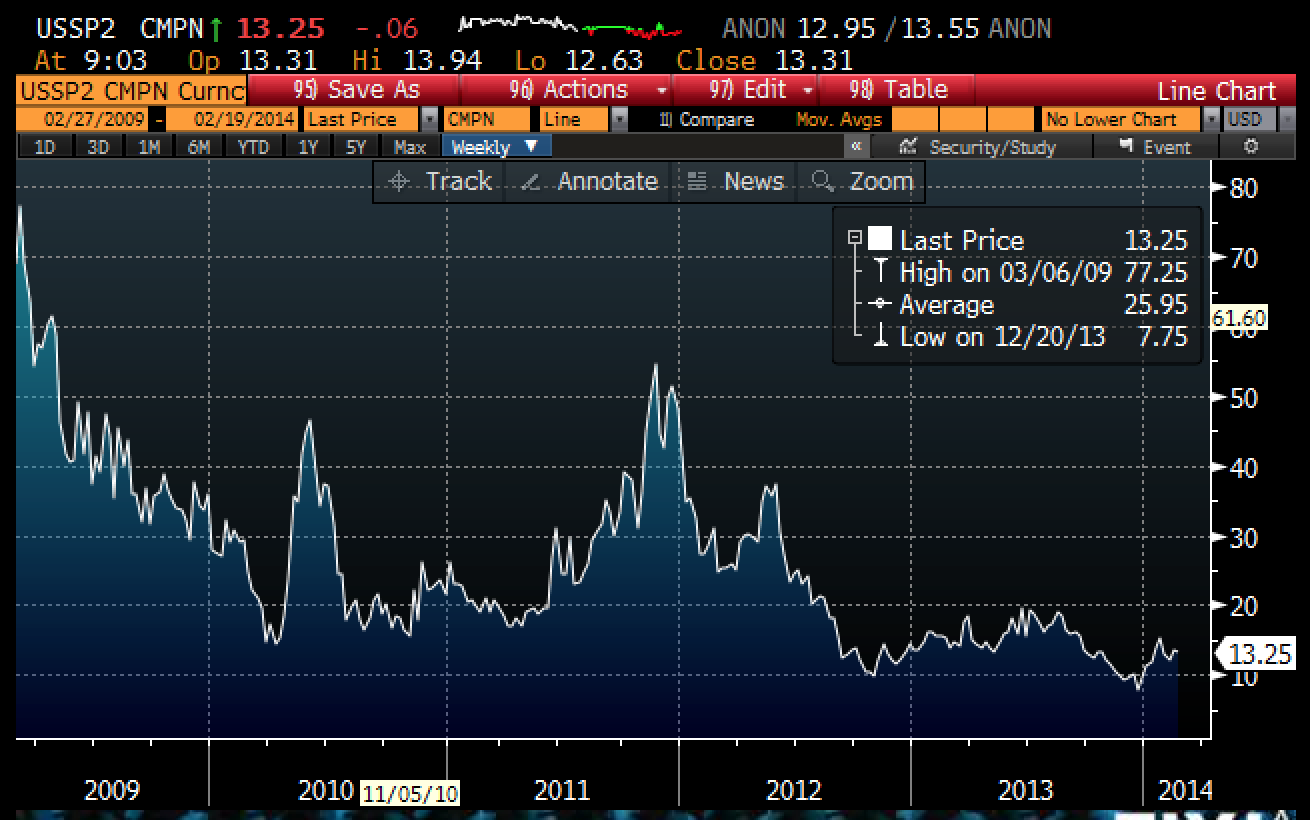
Task: Collapse the legend using the minus box
Action: pos(854,238)
